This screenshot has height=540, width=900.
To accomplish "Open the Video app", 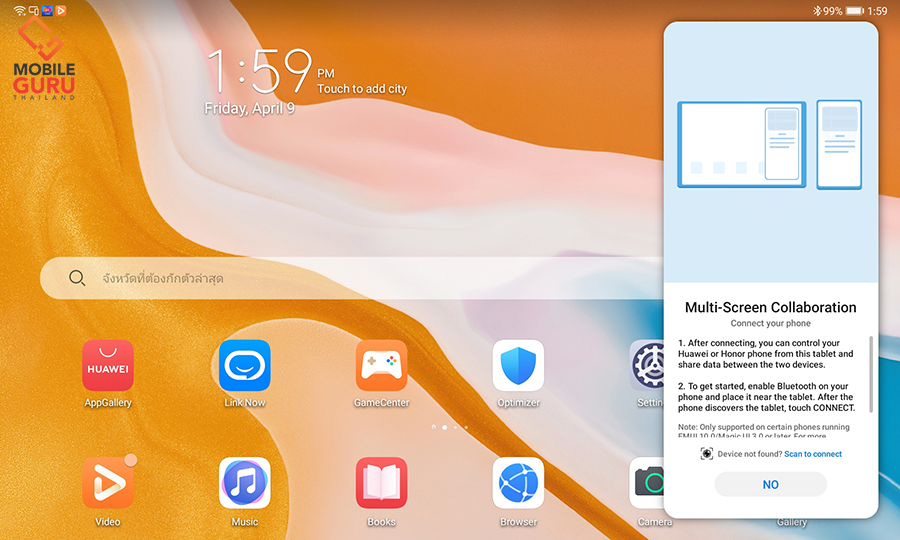I will 108,484.
